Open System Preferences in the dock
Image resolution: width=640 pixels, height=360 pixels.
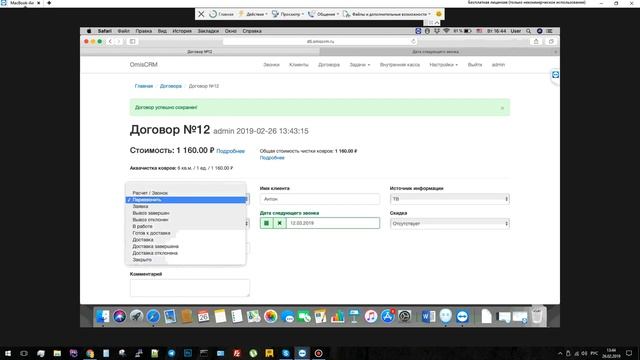pos(404,316)
